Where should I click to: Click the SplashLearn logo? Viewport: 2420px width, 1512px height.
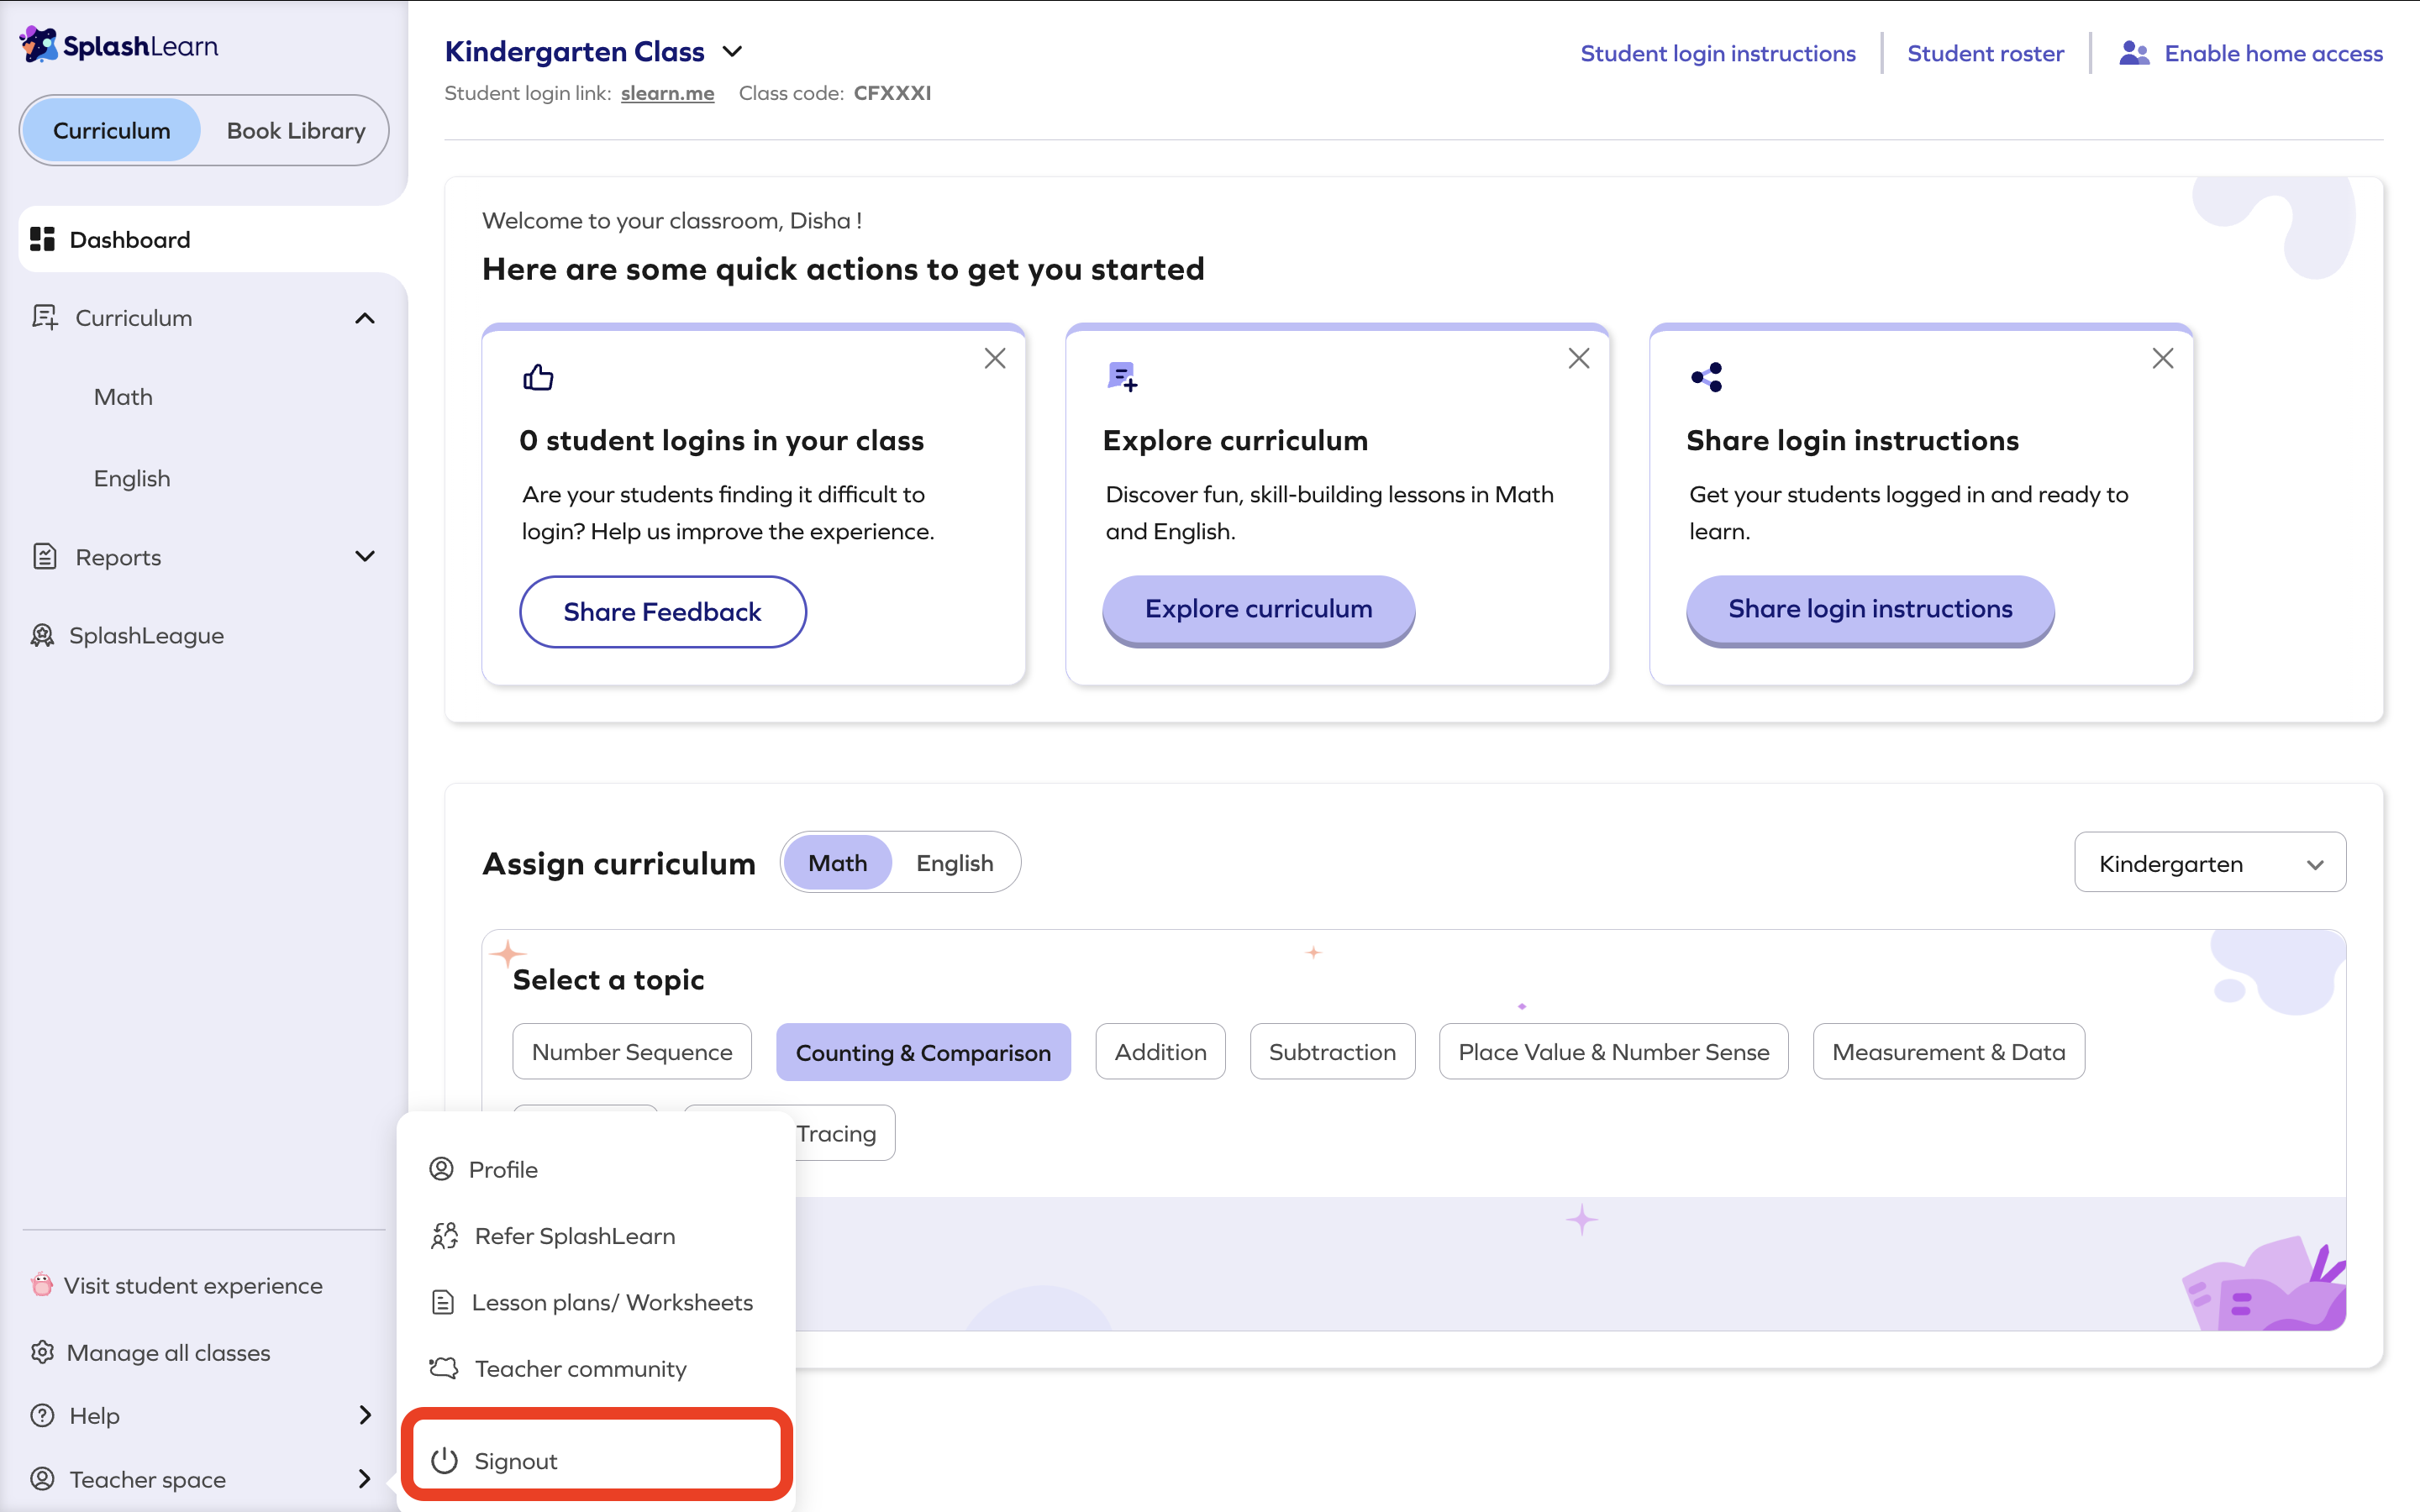coord(118,46)
